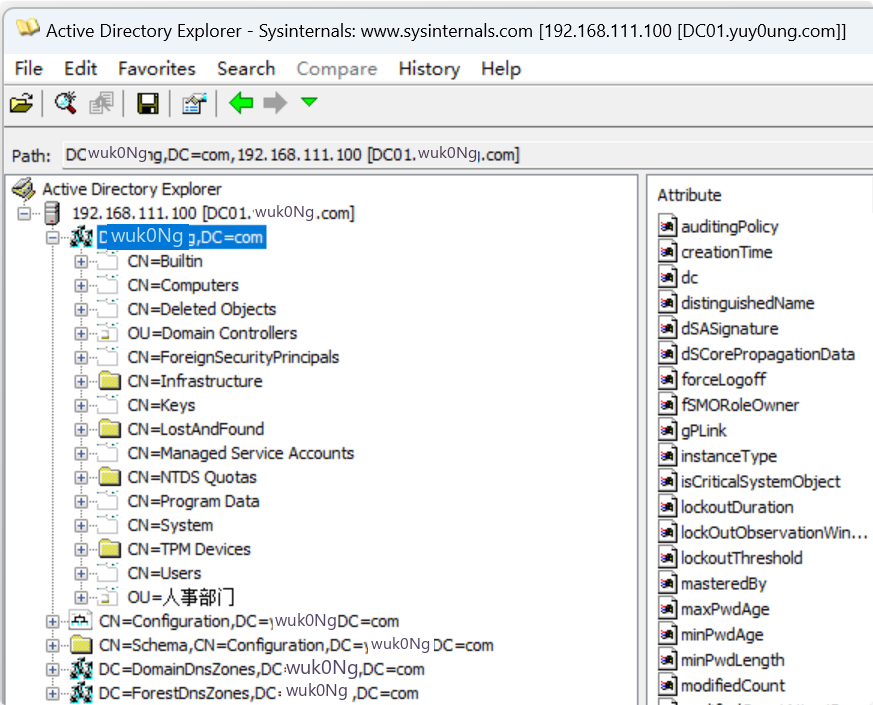Expand the CN=Deleted Objects node
Screen dimensions: 873x705
(81, 310)
